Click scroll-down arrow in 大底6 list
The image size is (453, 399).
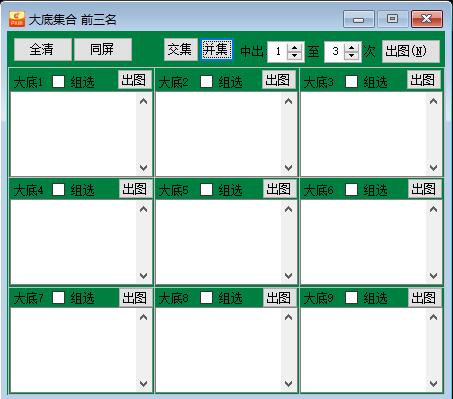433,276
